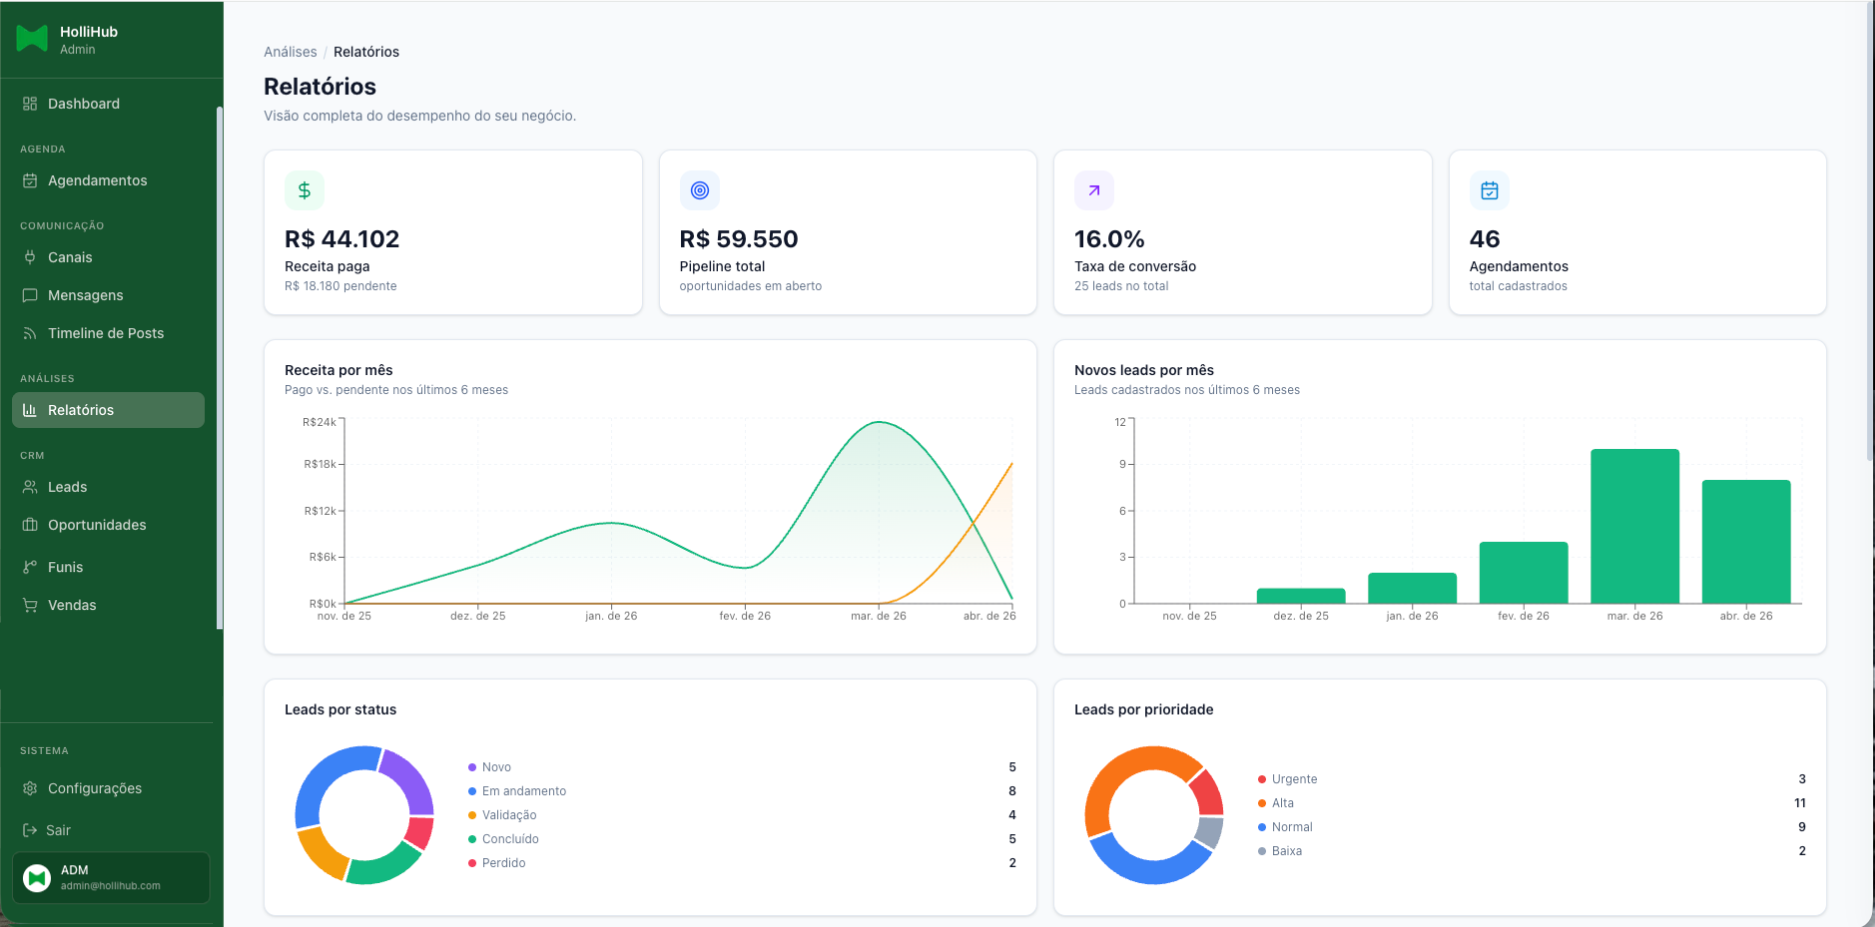Open Leads via people icon
This screenshot has height=927, width=1875.
coord(30,487)
